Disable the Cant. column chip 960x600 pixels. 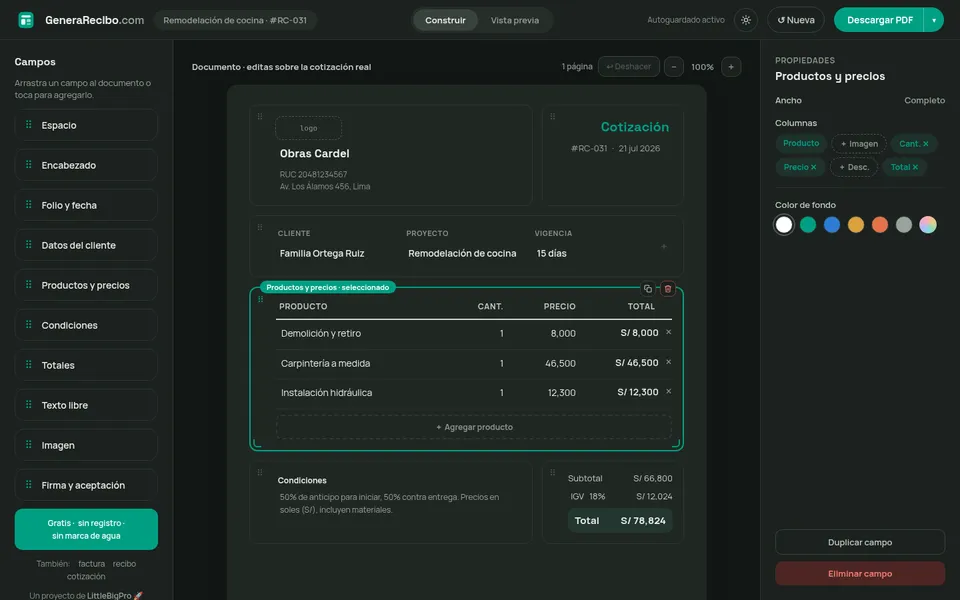(x=913, y=144)
